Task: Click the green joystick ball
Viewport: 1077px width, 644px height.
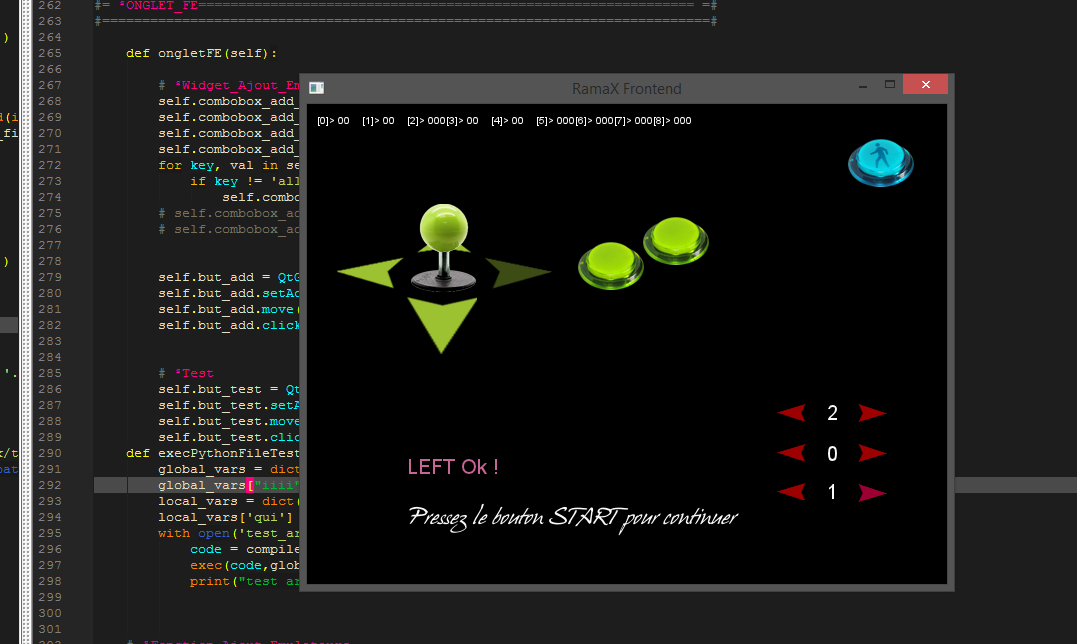Action: [443, 228]
